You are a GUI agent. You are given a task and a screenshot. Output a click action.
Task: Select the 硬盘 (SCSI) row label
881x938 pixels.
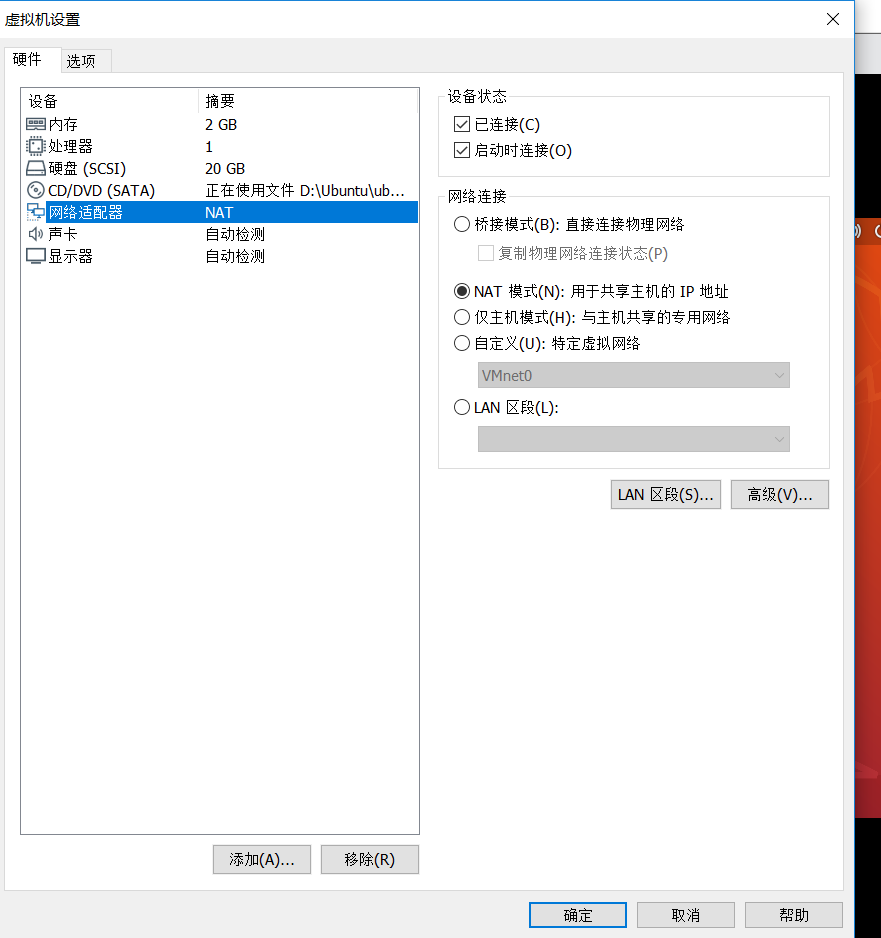(x=87, y=169)
